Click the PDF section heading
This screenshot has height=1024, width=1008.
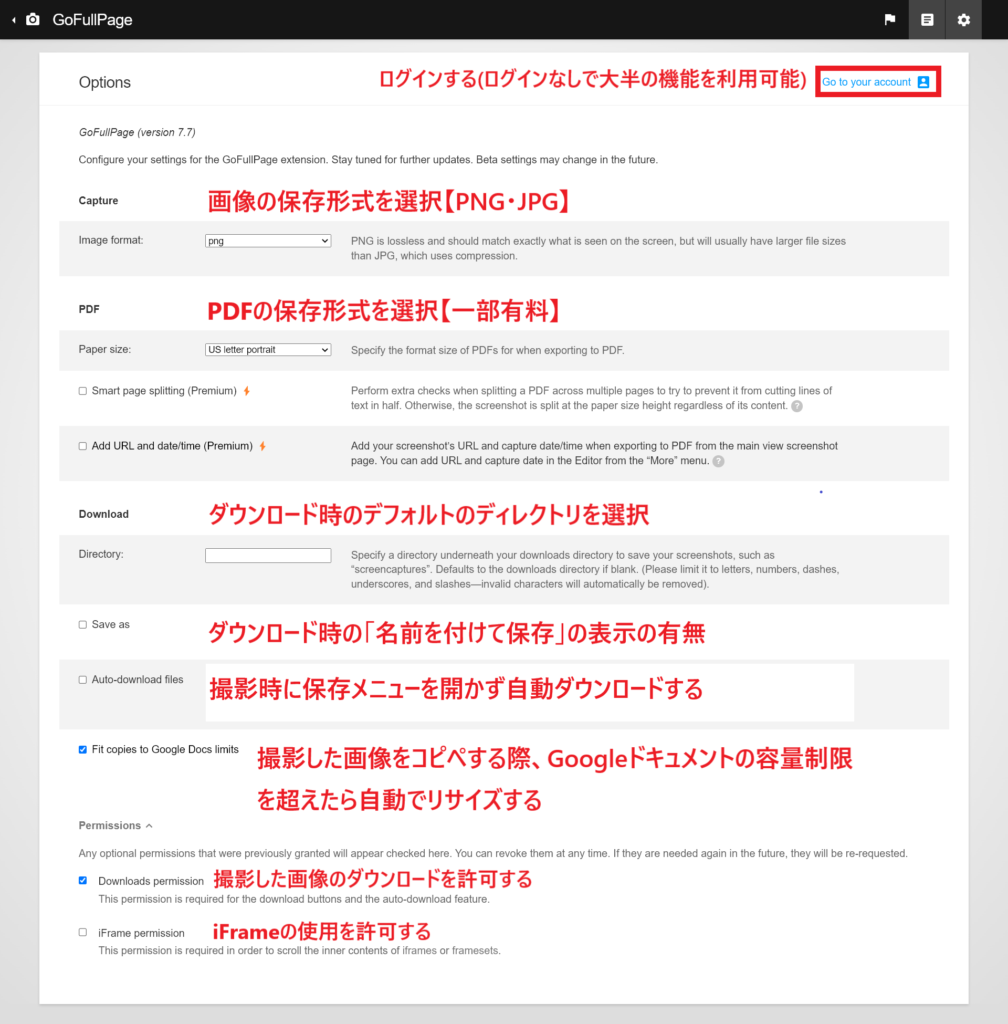tap(89, 309)
